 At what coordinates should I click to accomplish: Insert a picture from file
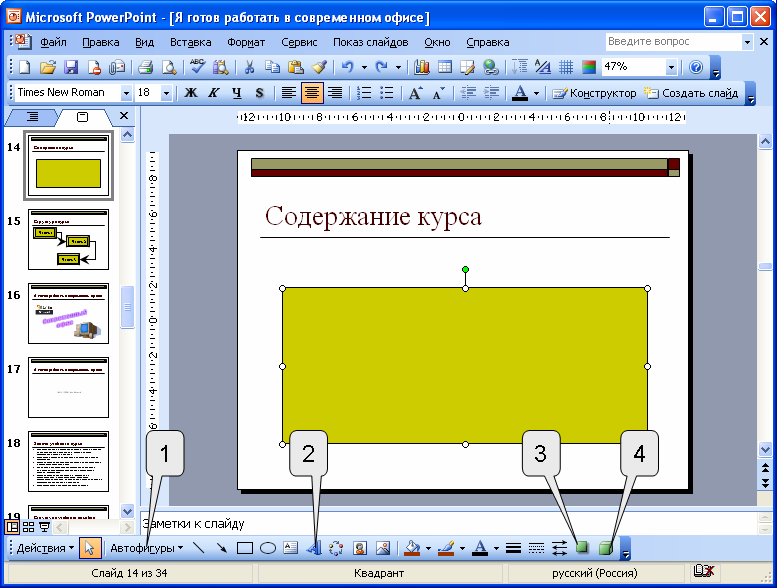(x=383, y=548)
